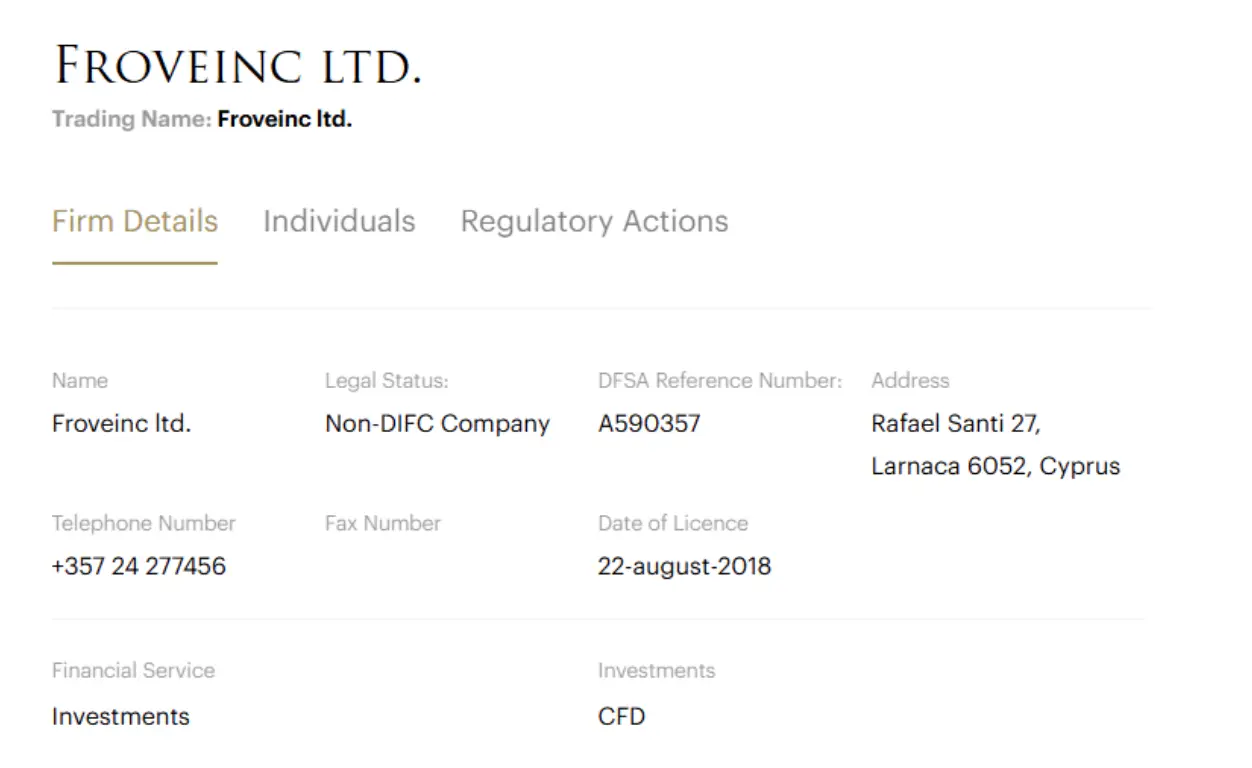The image size is (1252, 768).
Task: Click the Name field label
Action: pos(80,380)
